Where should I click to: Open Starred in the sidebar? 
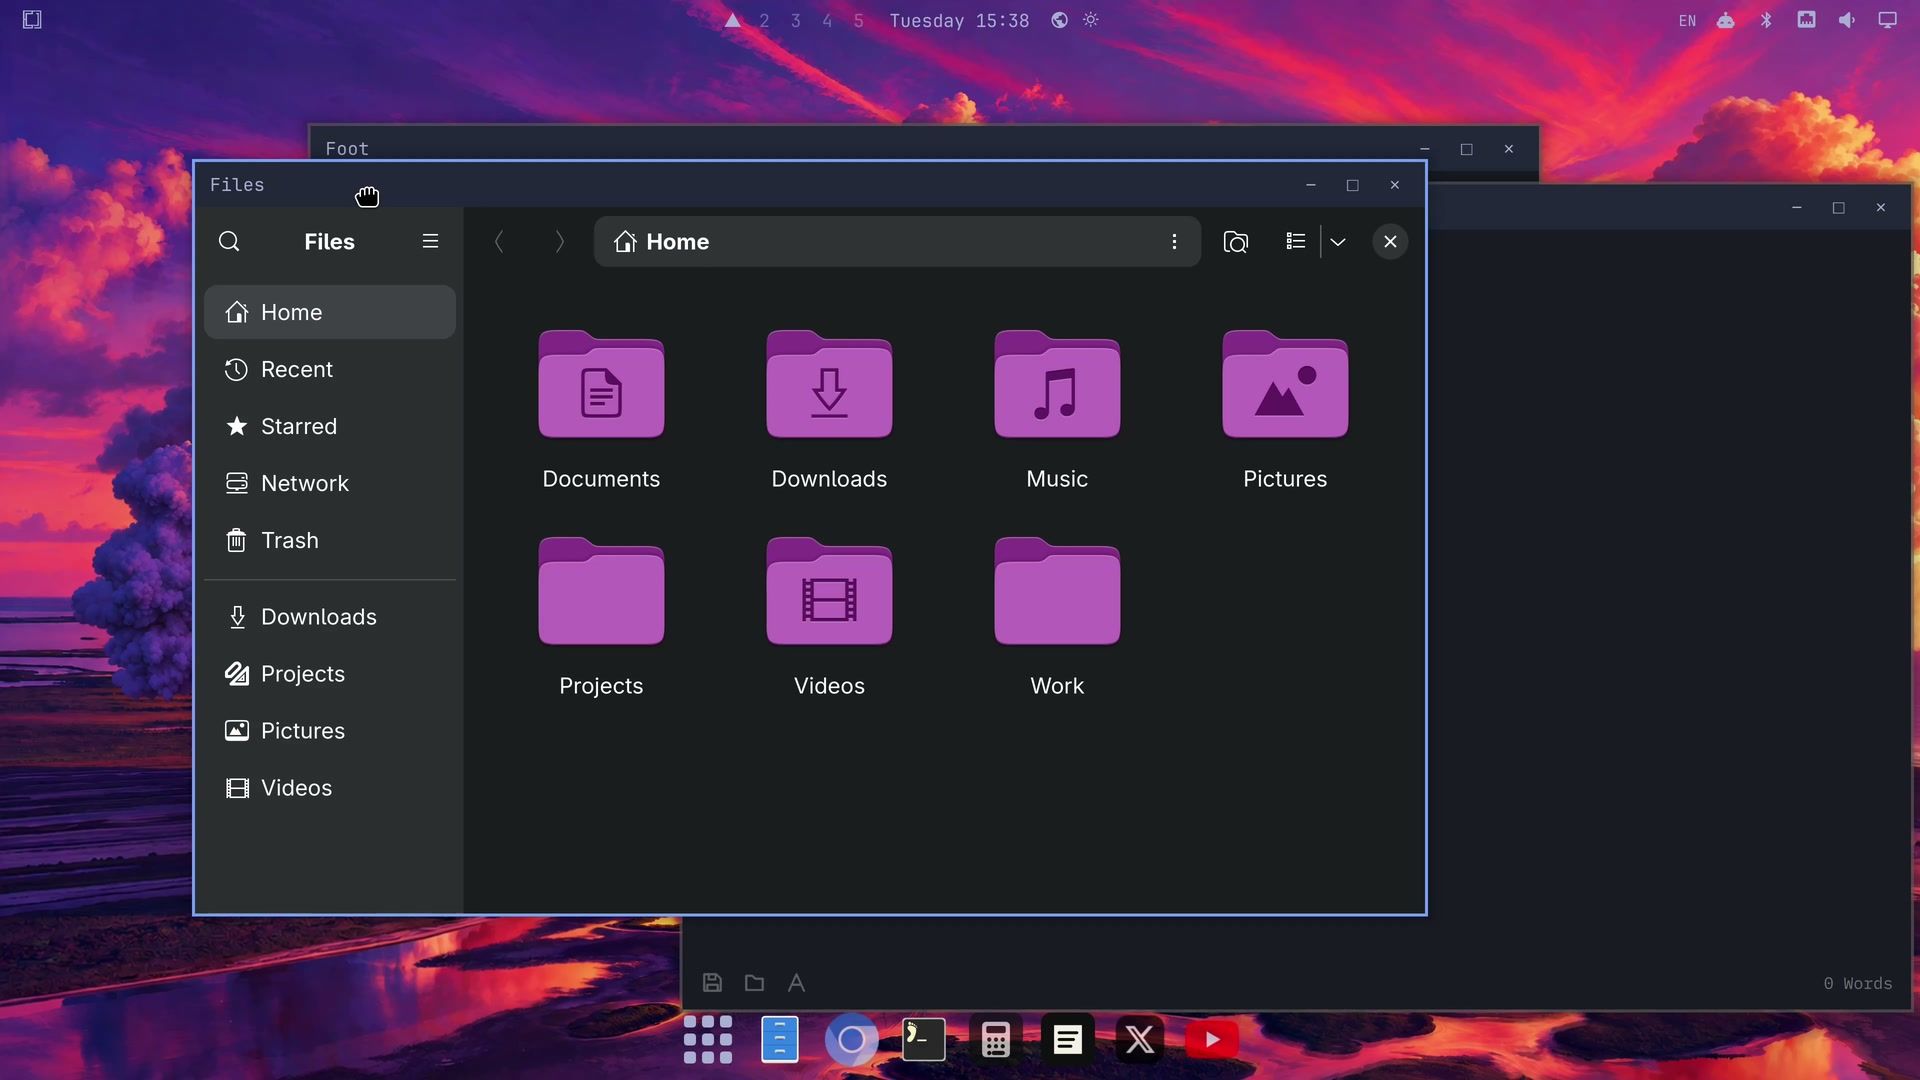point(330,426)
